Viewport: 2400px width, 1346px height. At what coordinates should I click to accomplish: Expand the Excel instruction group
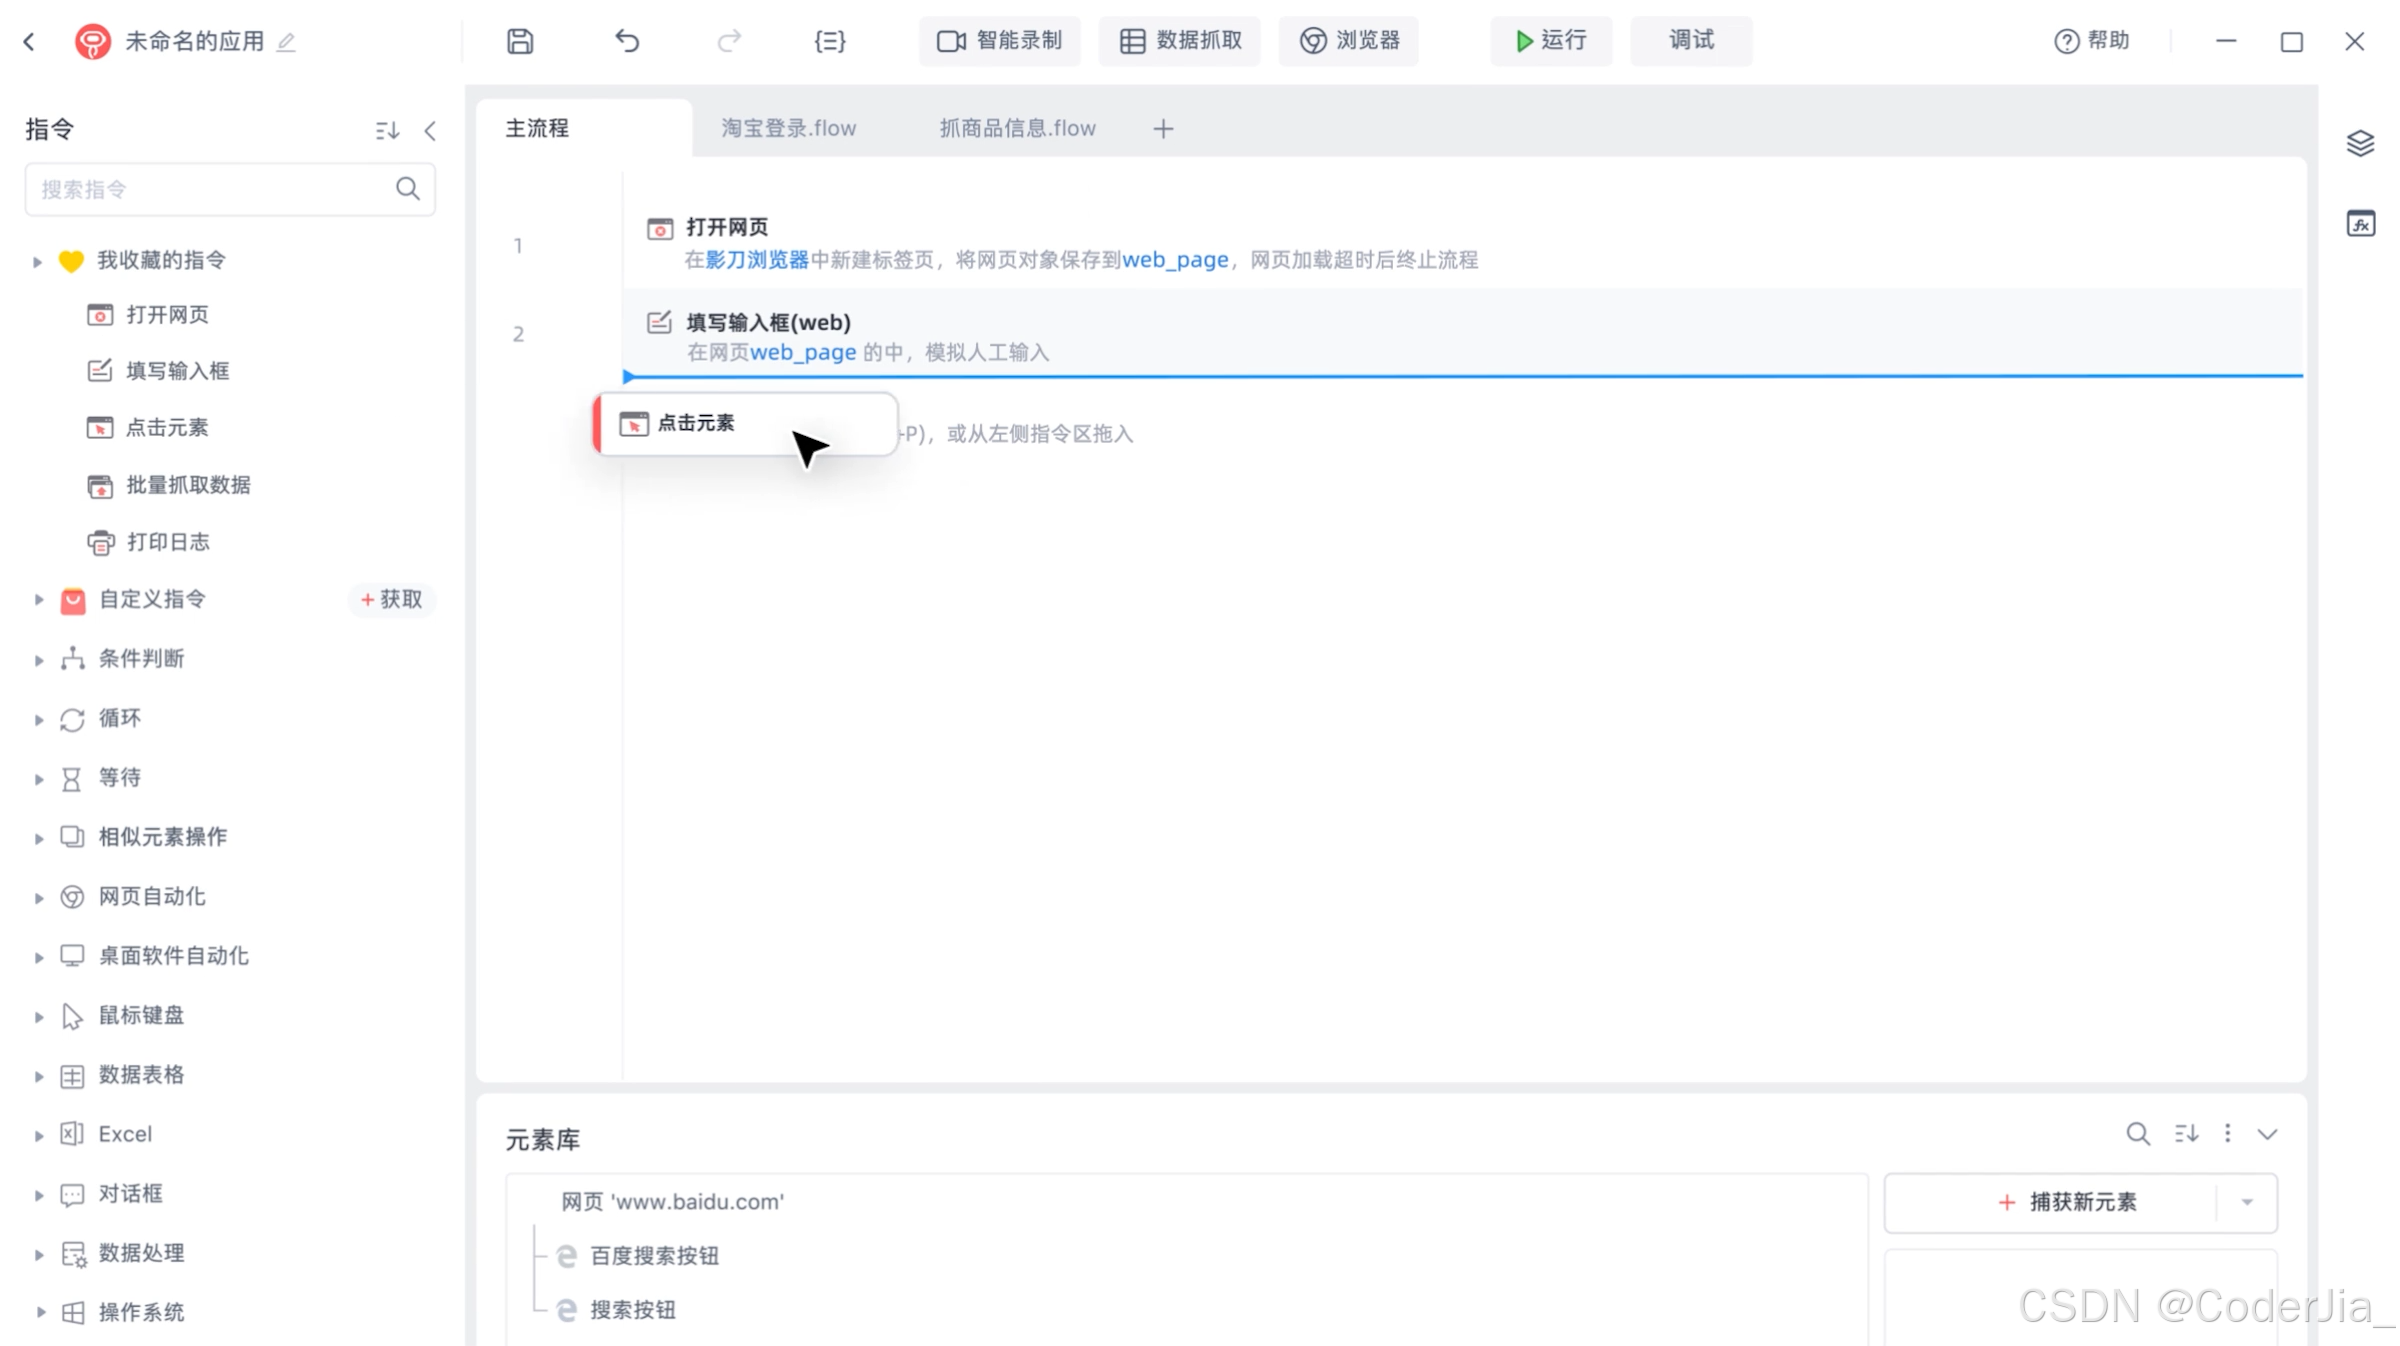(38, 1135)
